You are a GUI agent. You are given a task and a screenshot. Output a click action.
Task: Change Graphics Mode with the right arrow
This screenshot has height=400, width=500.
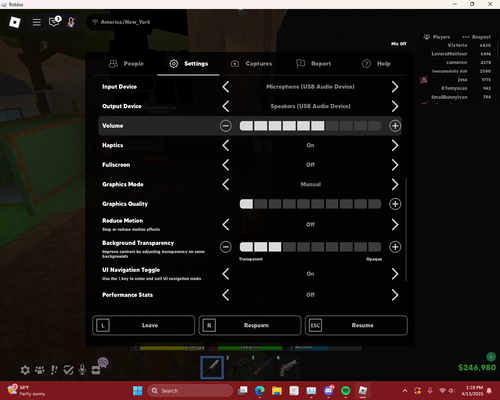395,184
